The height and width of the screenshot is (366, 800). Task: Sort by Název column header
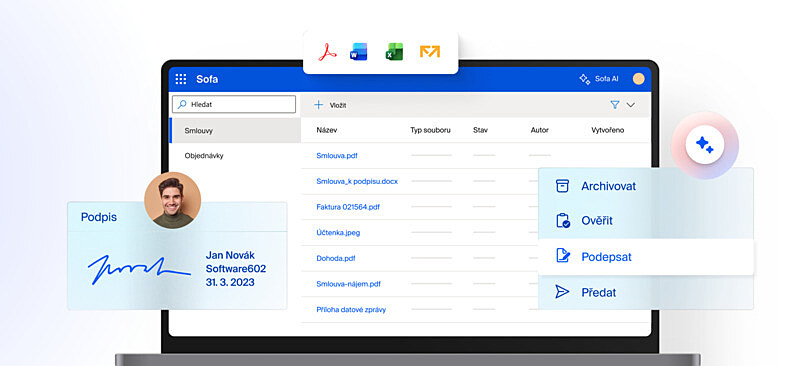pyautogui.click(x=327, y=130)
